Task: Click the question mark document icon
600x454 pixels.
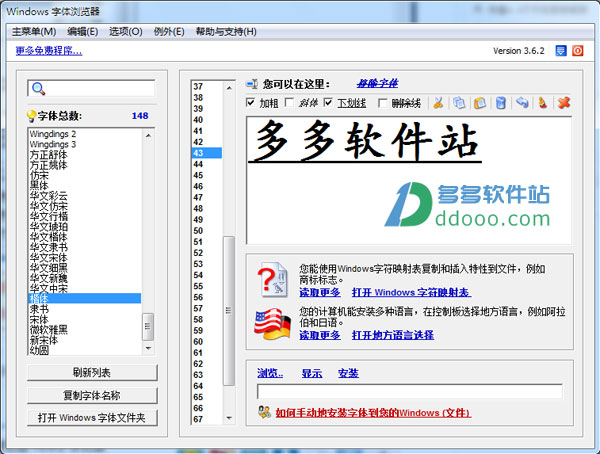Action: (x=272, y=280)
